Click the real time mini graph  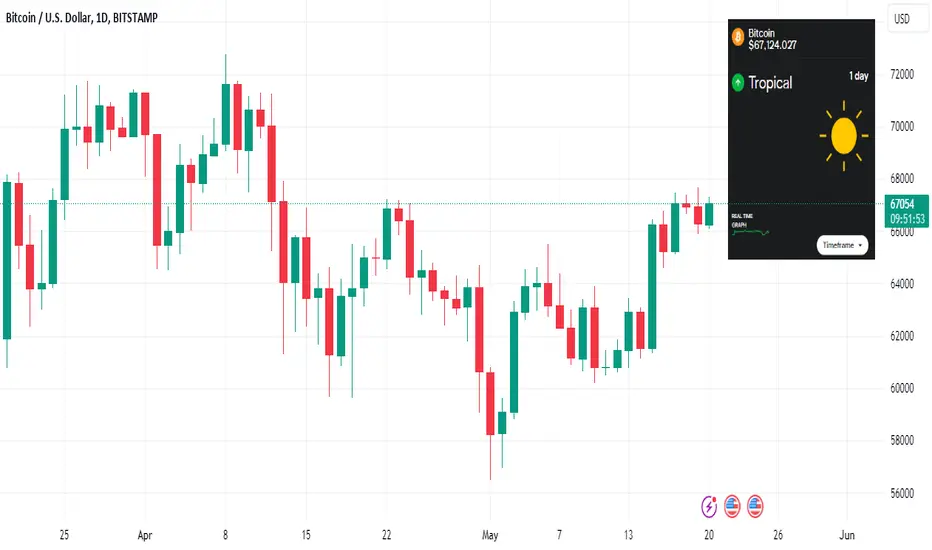pos(751,232)
